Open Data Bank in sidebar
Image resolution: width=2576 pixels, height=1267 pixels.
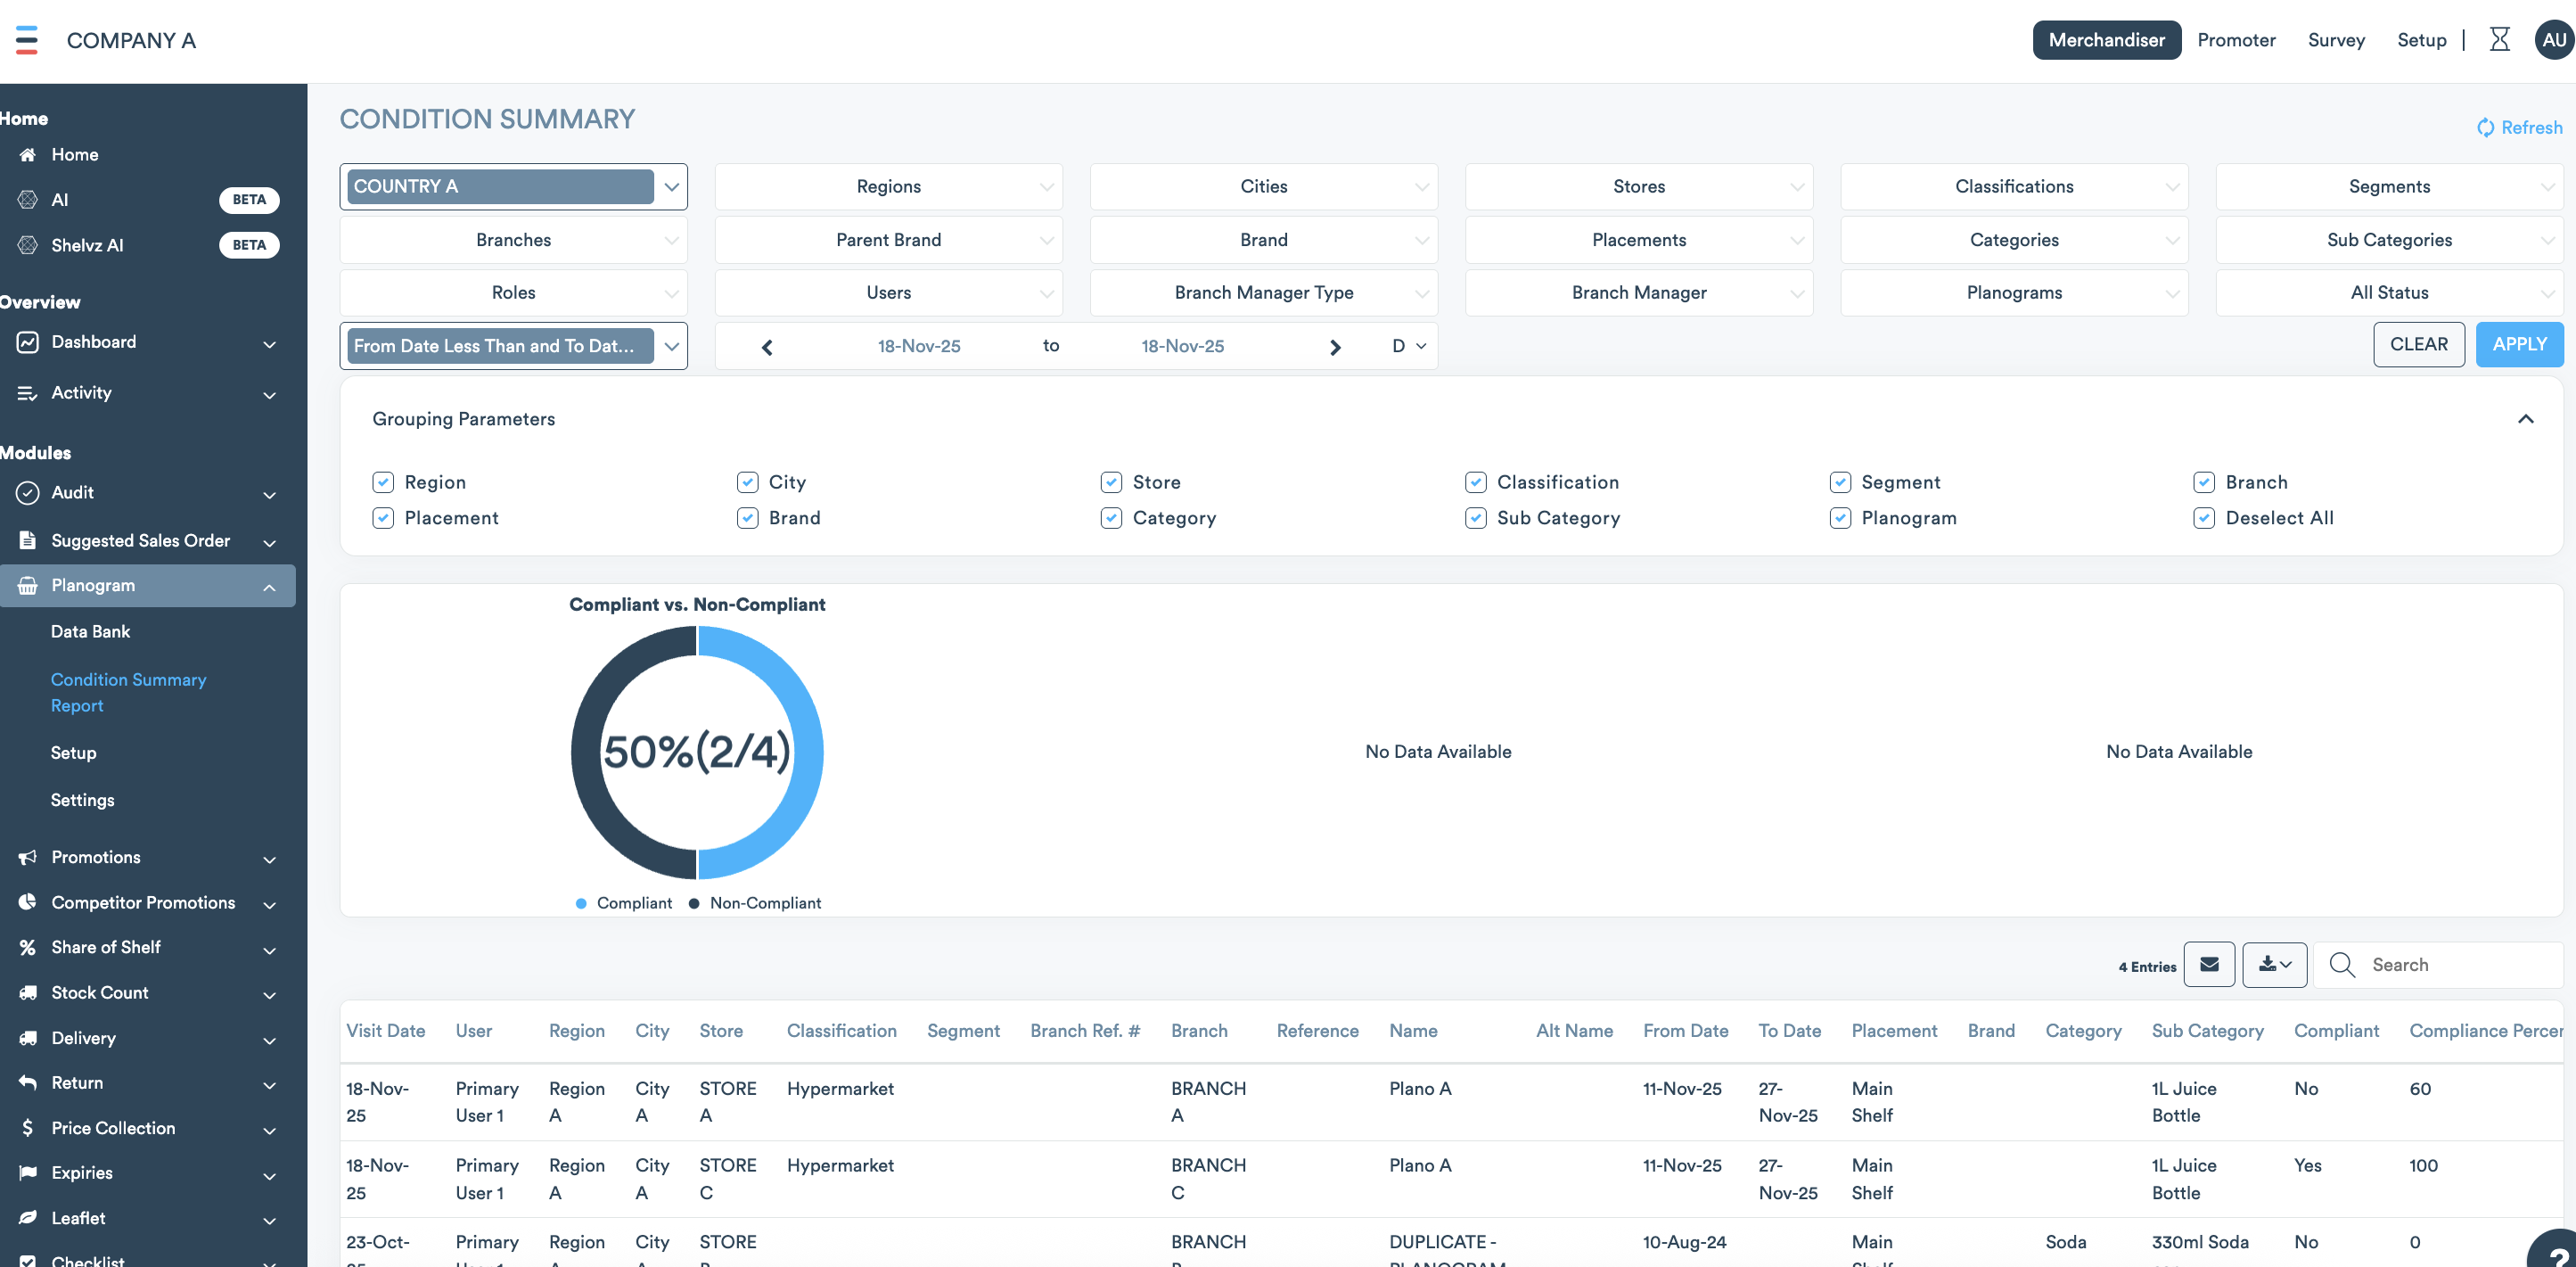point(90,631)
